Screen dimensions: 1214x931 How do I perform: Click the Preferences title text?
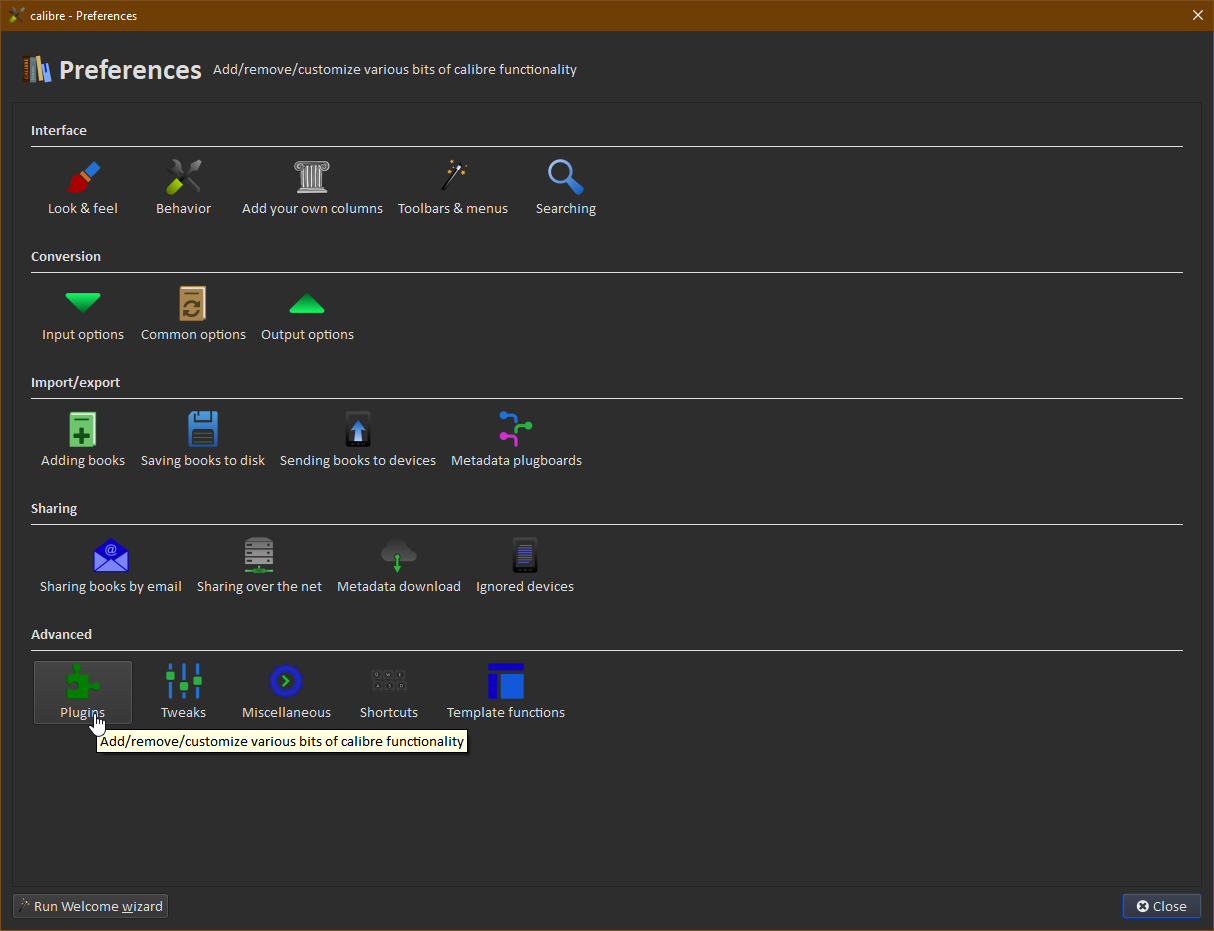click(x=130, y=70)
